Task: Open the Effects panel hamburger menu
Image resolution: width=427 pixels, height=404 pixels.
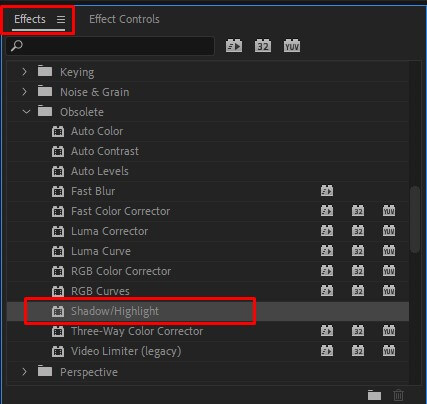Action: point(61,20)
